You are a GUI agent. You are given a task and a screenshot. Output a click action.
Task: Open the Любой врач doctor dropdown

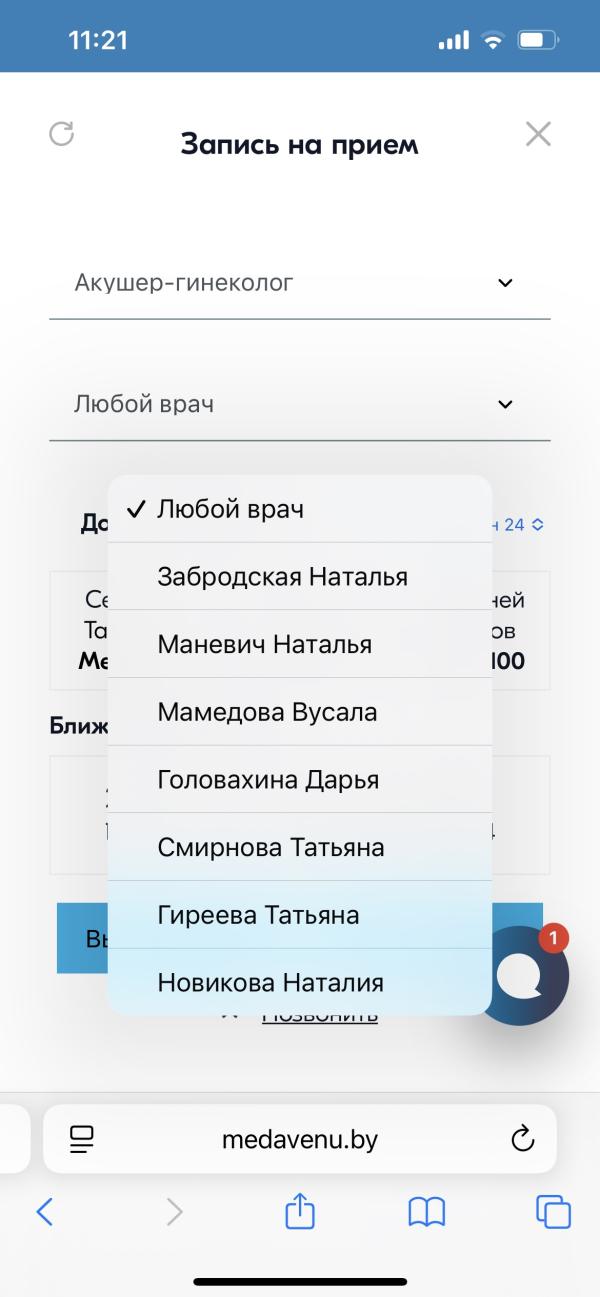300,404
